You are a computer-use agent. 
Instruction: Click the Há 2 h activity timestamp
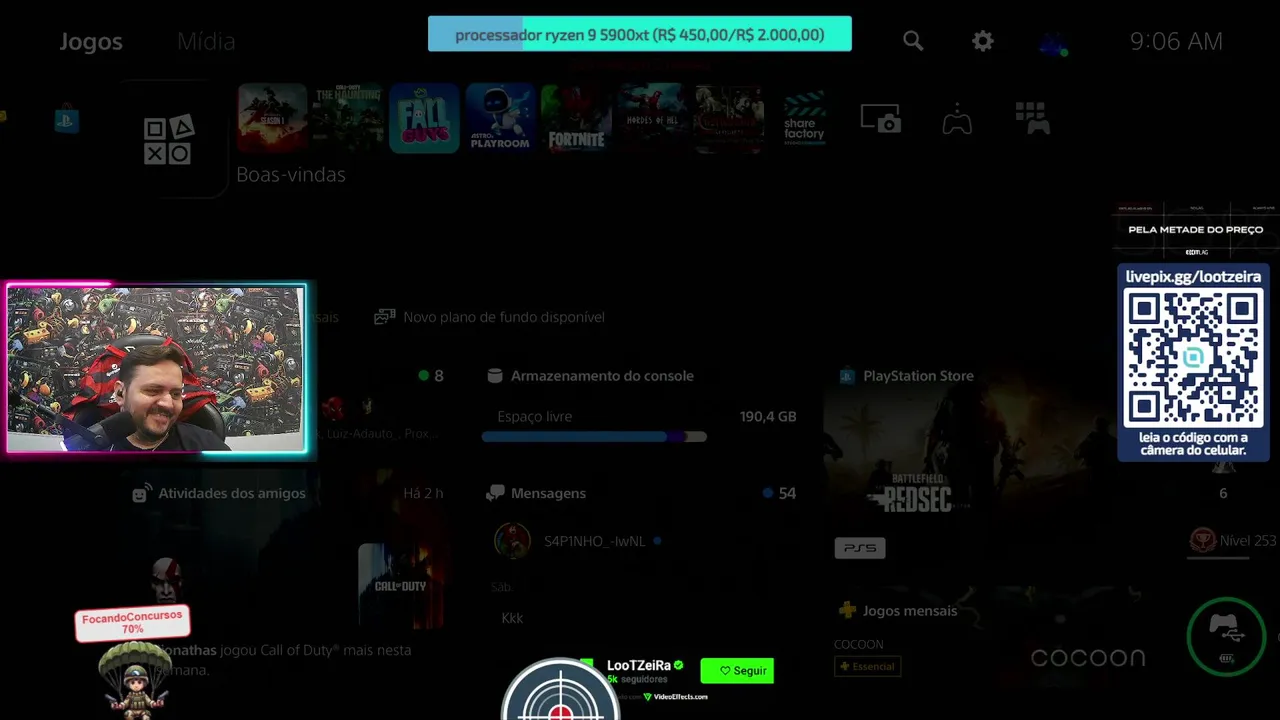423,493
